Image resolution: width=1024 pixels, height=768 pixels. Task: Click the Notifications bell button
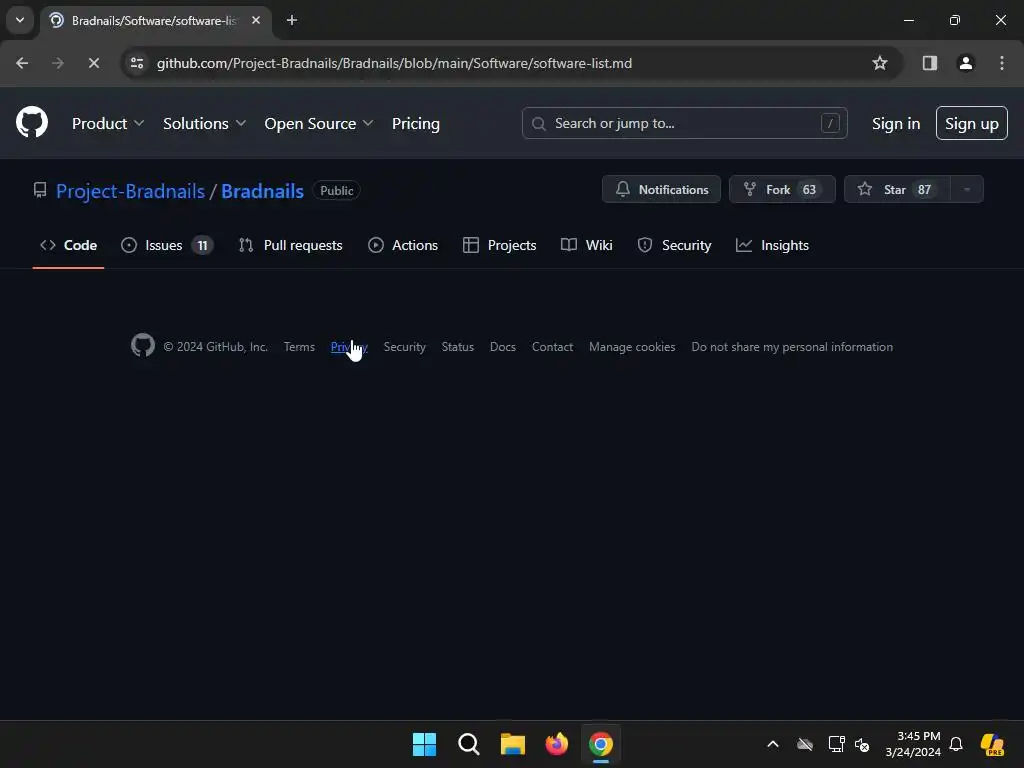pyautogui.click(x=661, y=189)
